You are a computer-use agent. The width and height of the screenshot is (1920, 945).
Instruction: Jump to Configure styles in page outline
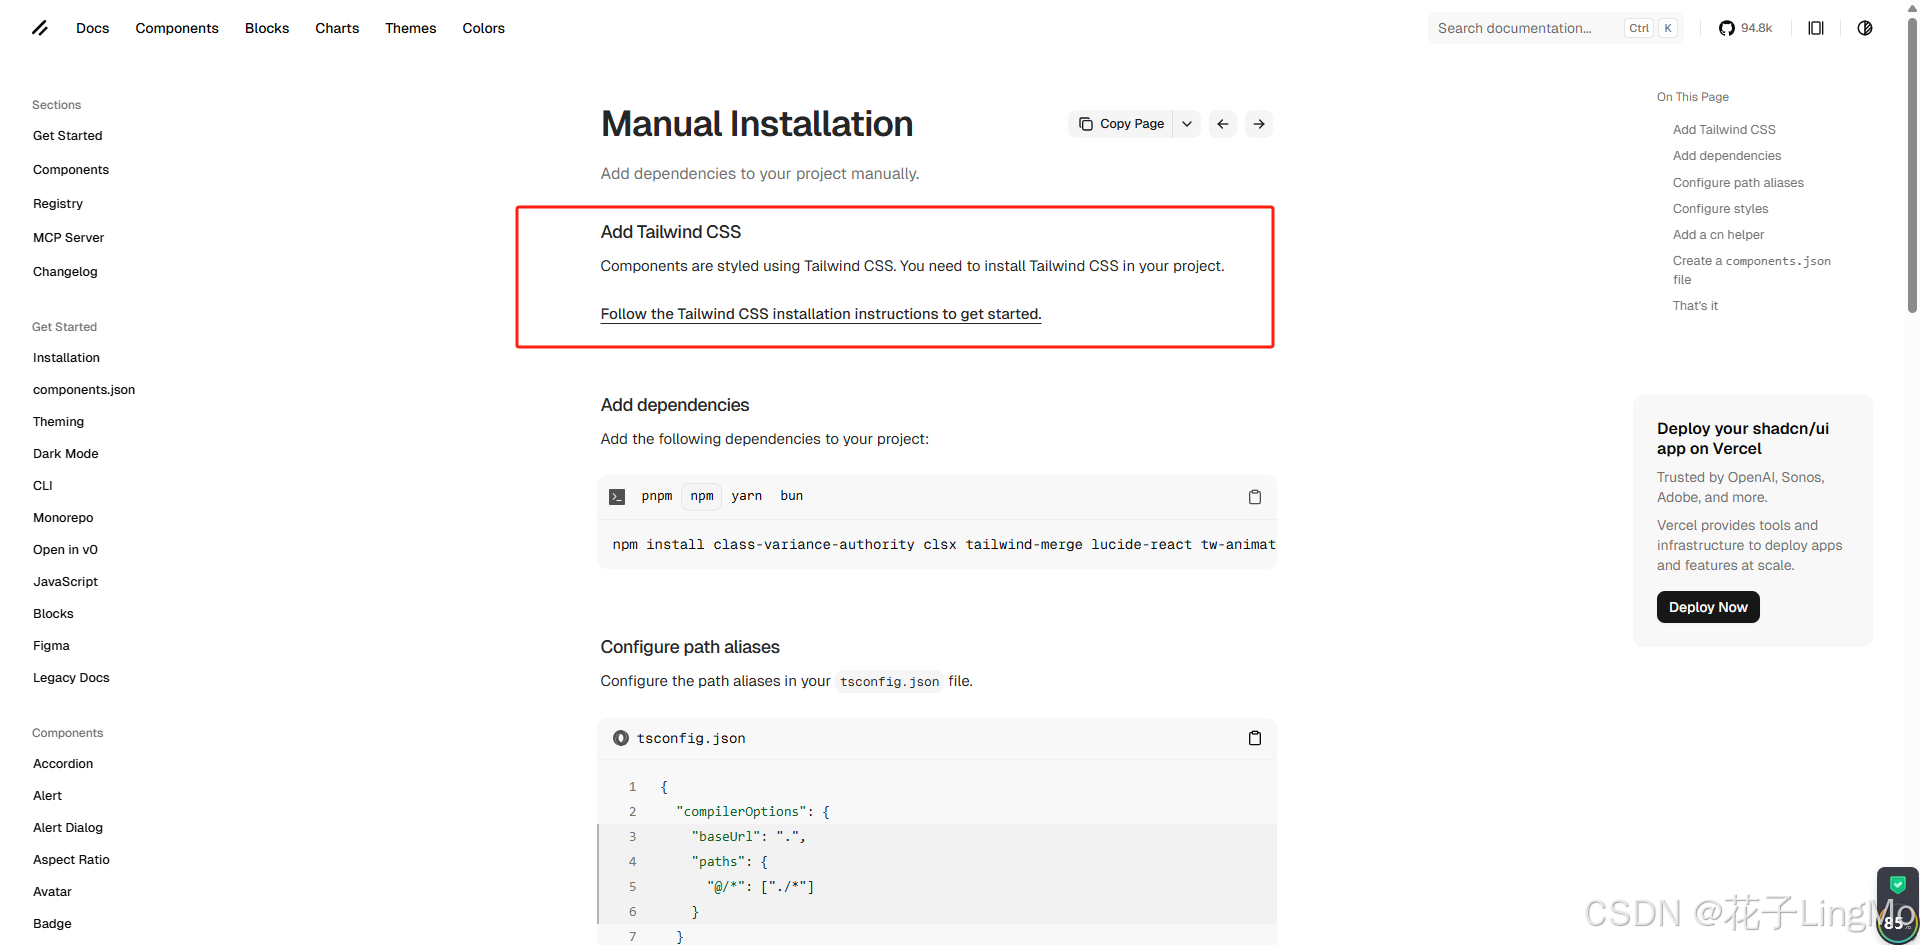coord(1720,209)
